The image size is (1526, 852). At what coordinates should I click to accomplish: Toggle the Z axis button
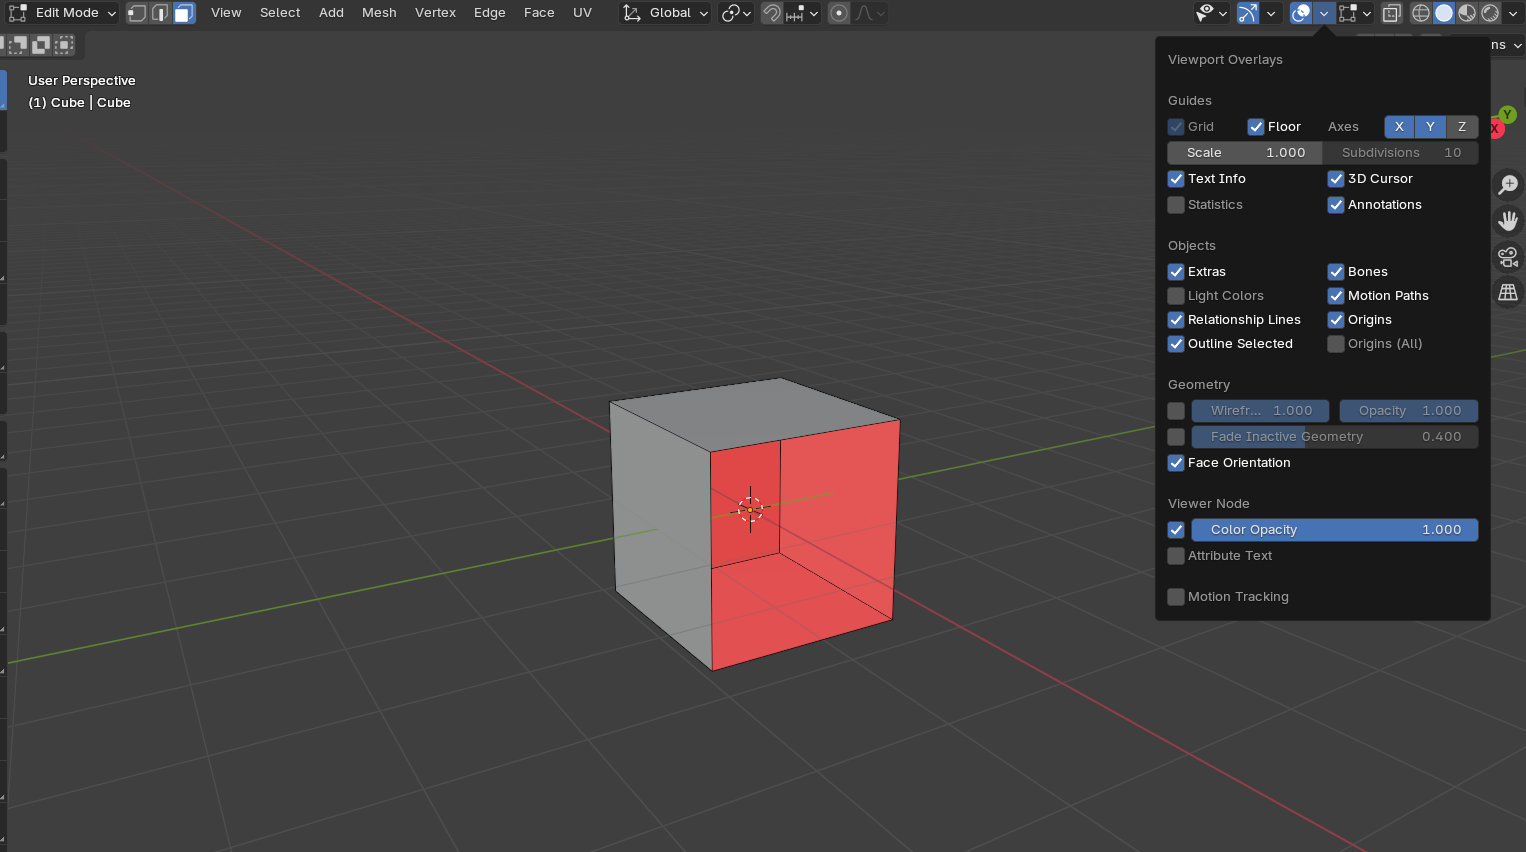pyautogui.click(x=1462, y=127)
